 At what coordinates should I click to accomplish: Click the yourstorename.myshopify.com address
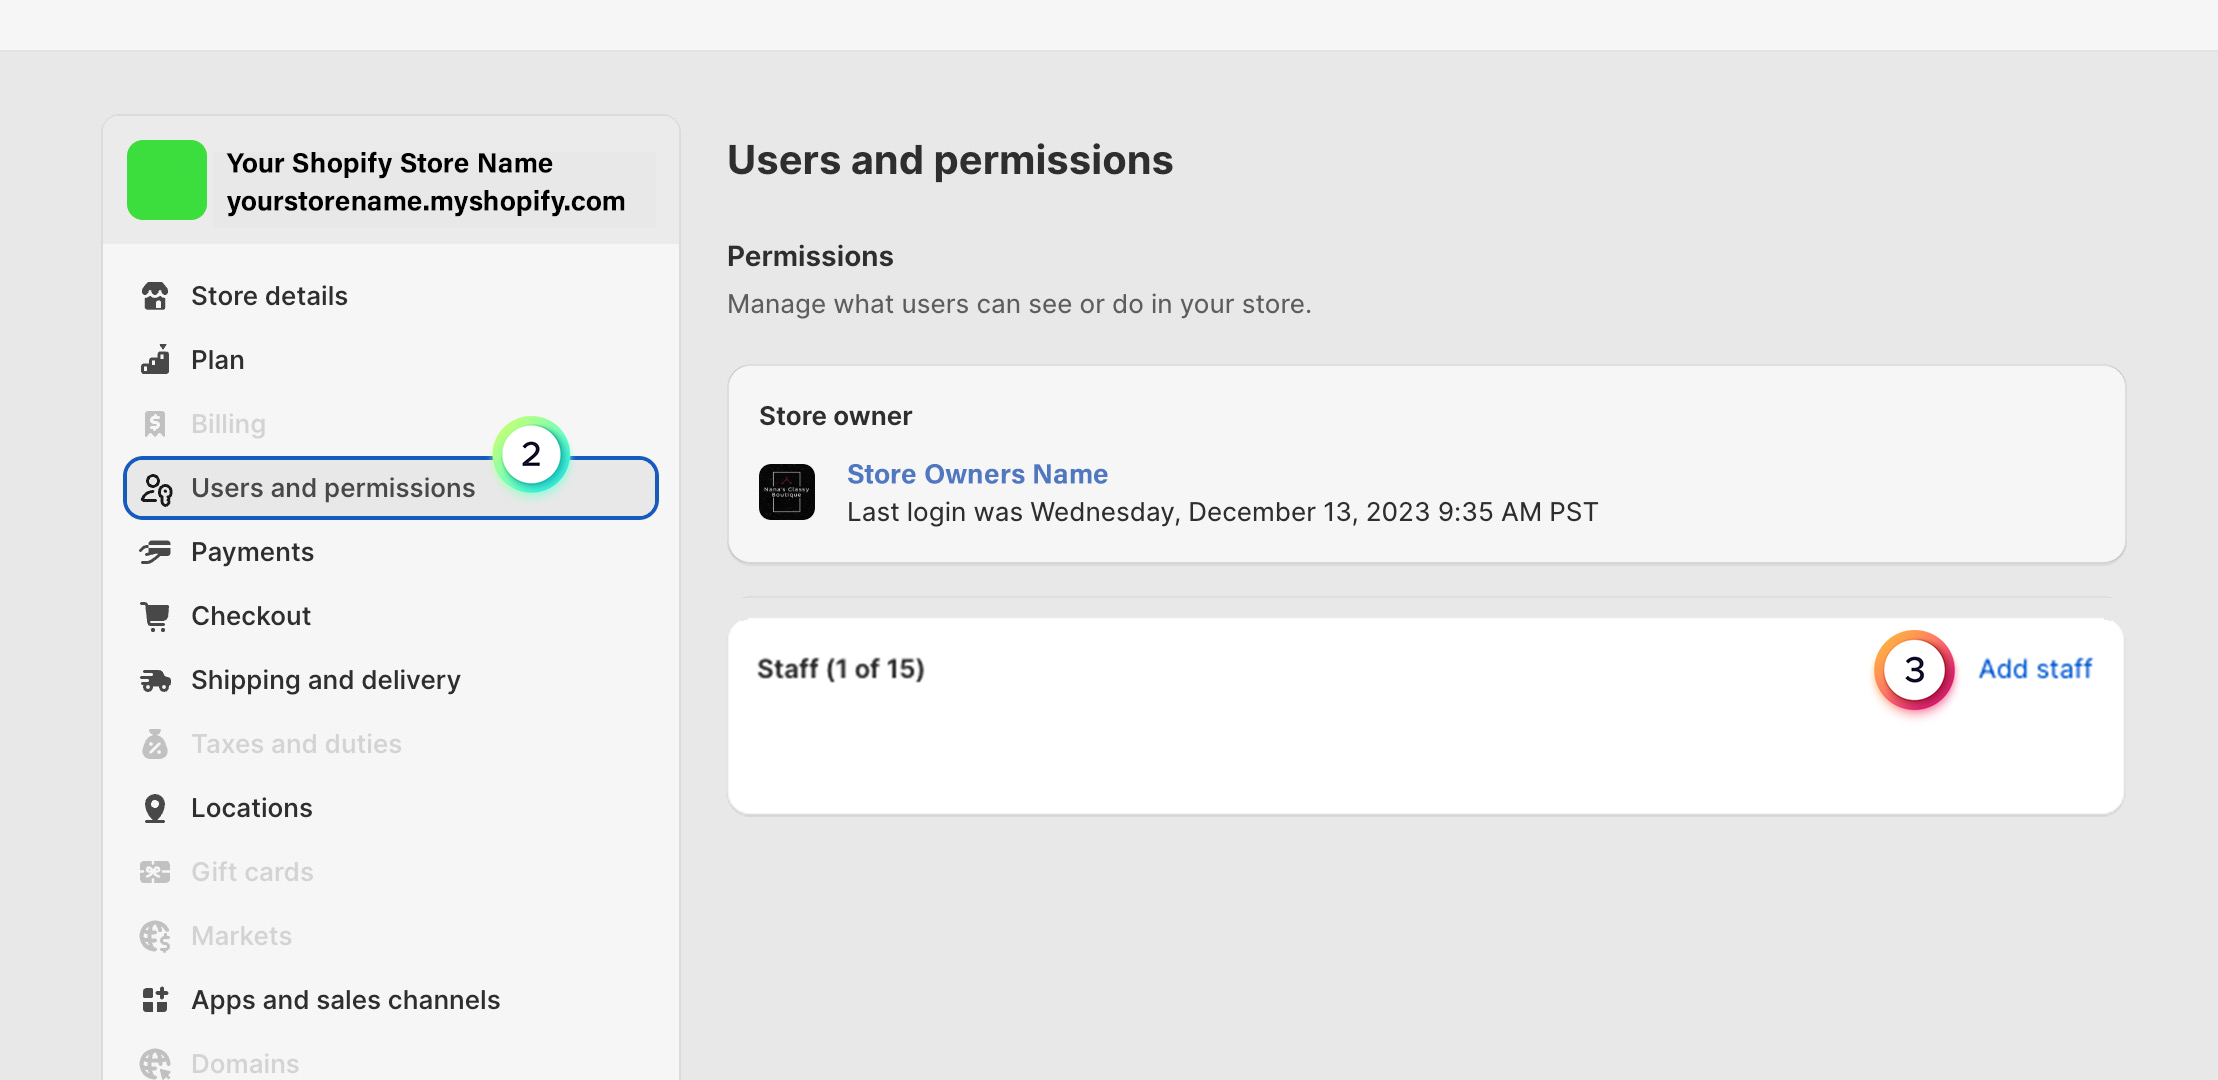(426, 201)
